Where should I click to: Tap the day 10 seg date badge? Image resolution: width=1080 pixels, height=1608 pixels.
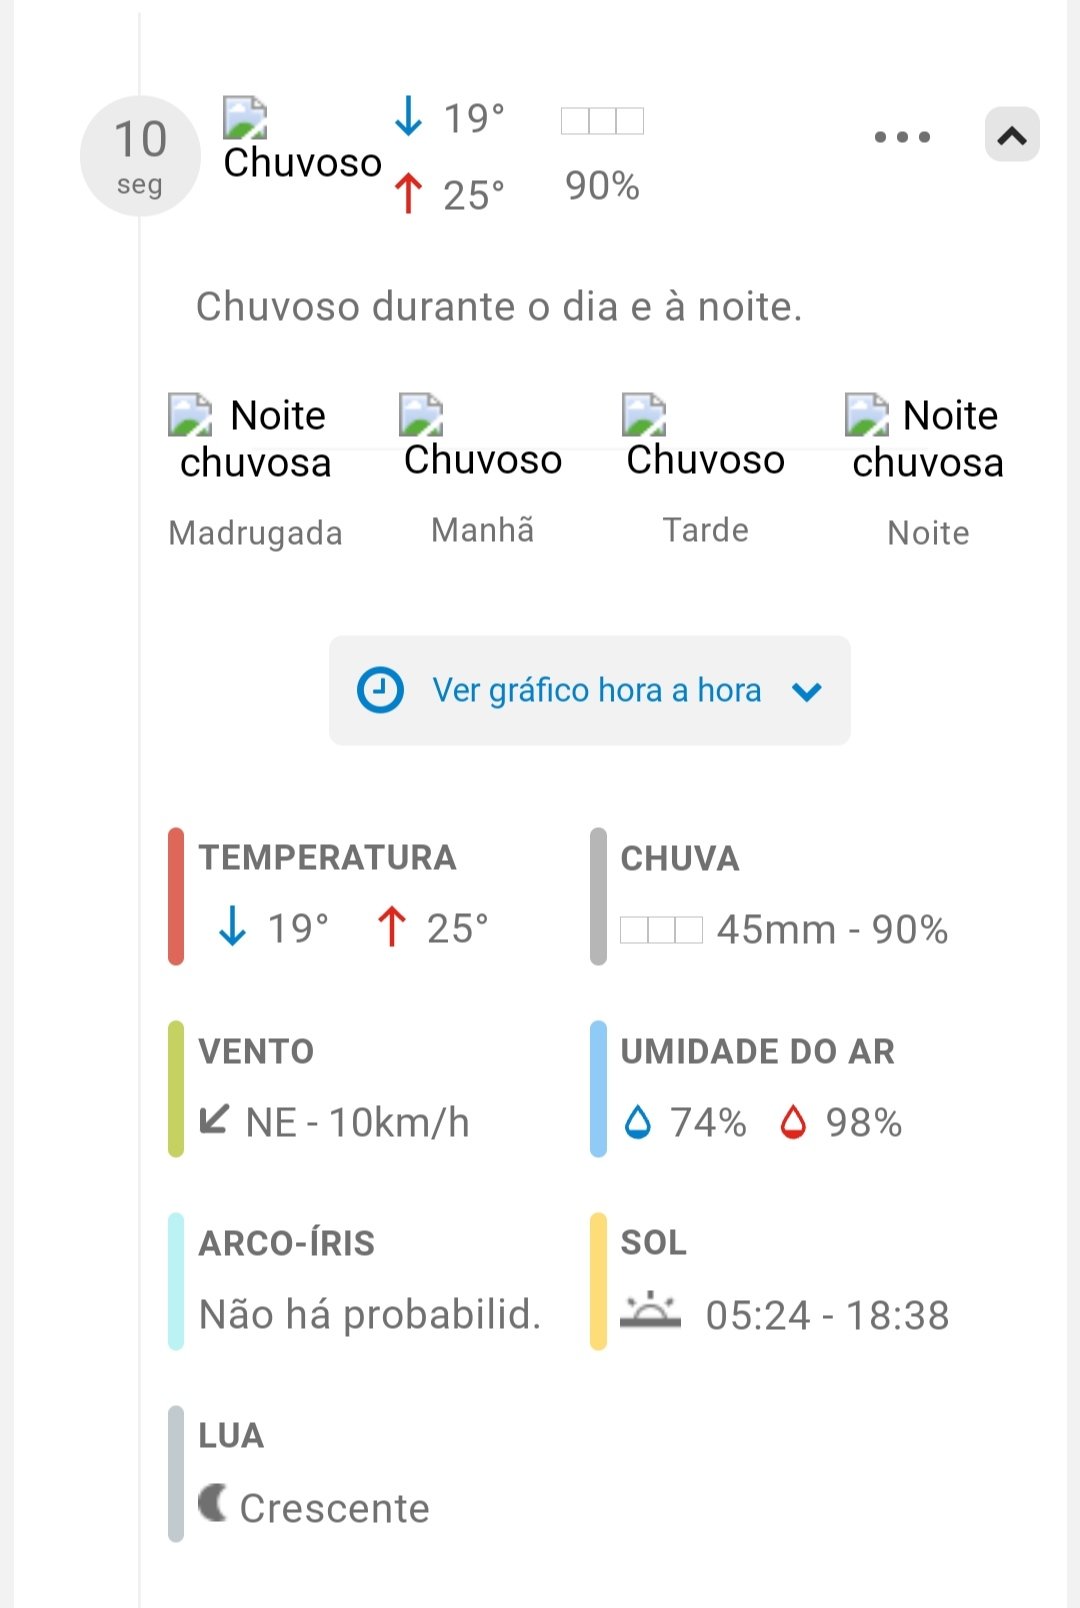coord(140,156)
